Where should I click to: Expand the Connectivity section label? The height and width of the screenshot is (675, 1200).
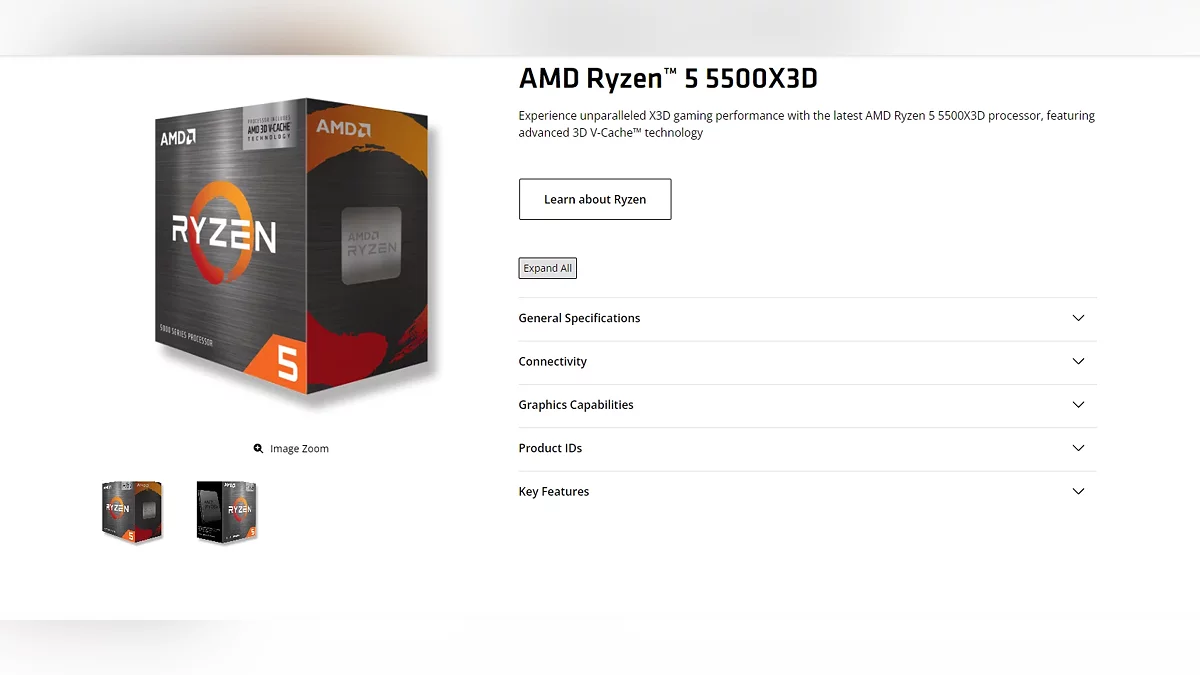(552, 362)
